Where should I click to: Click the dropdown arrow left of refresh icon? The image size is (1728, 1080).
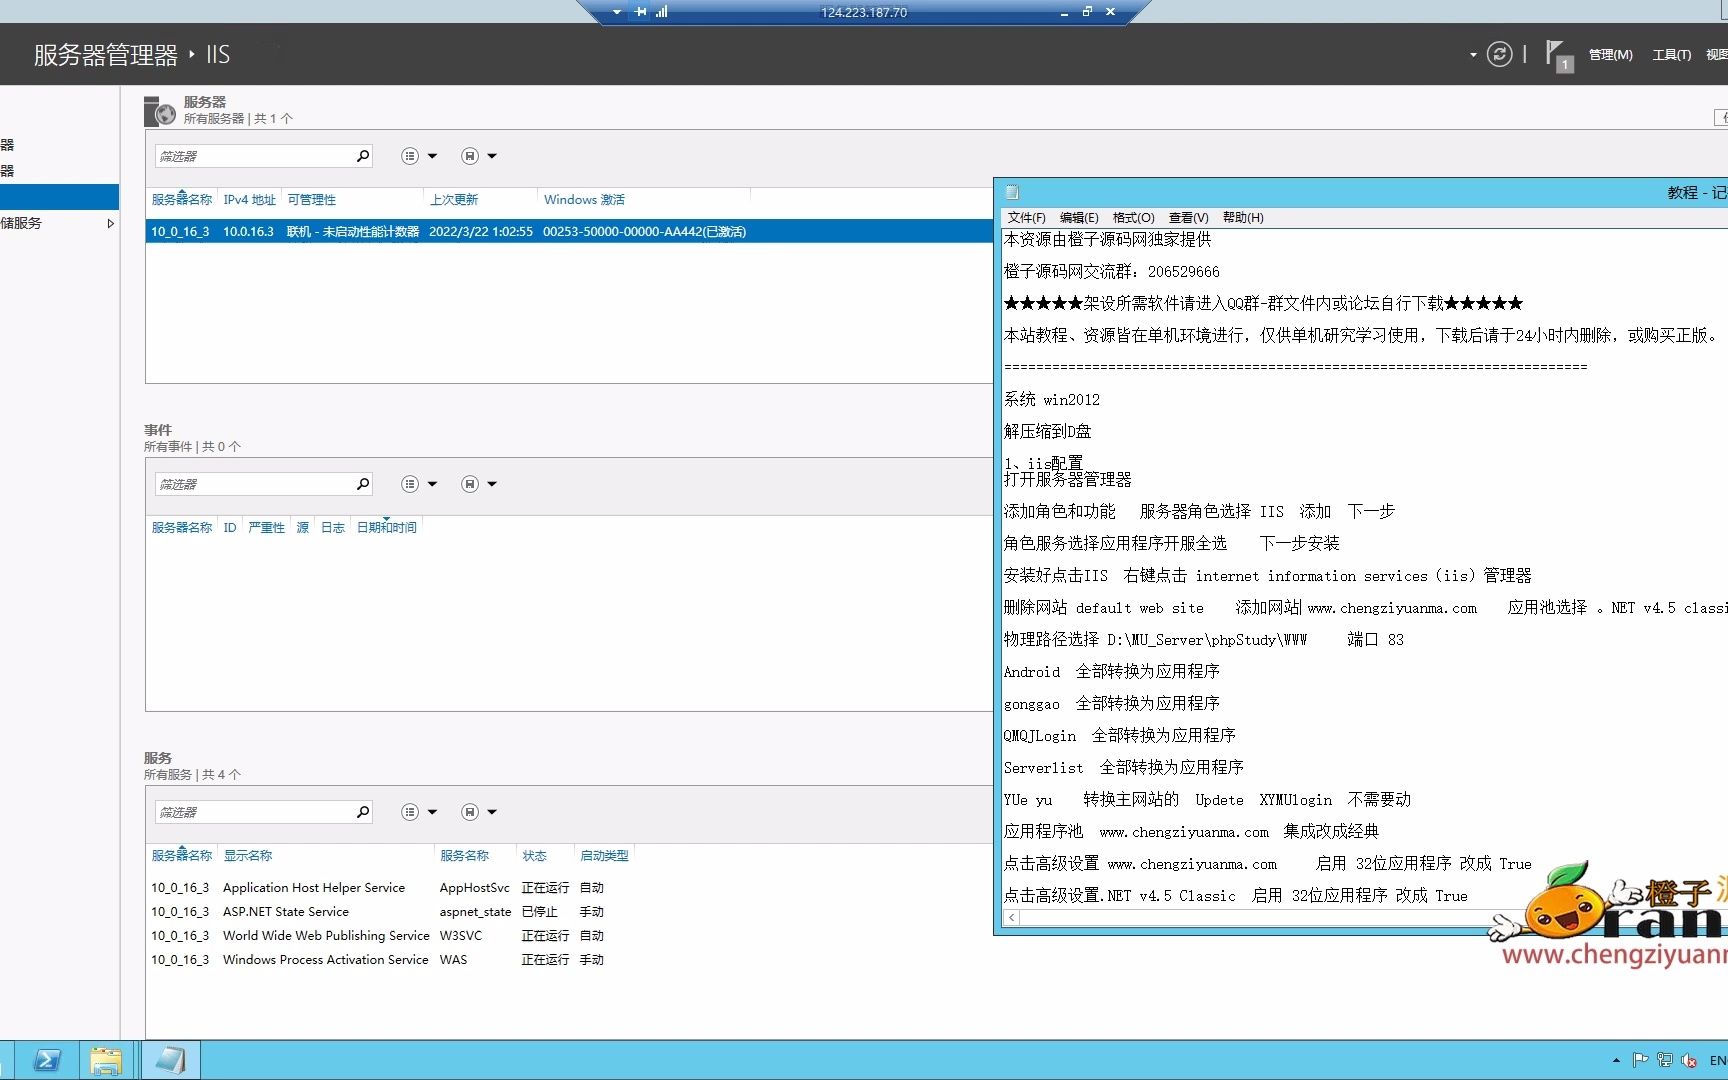pos(1473,55)
